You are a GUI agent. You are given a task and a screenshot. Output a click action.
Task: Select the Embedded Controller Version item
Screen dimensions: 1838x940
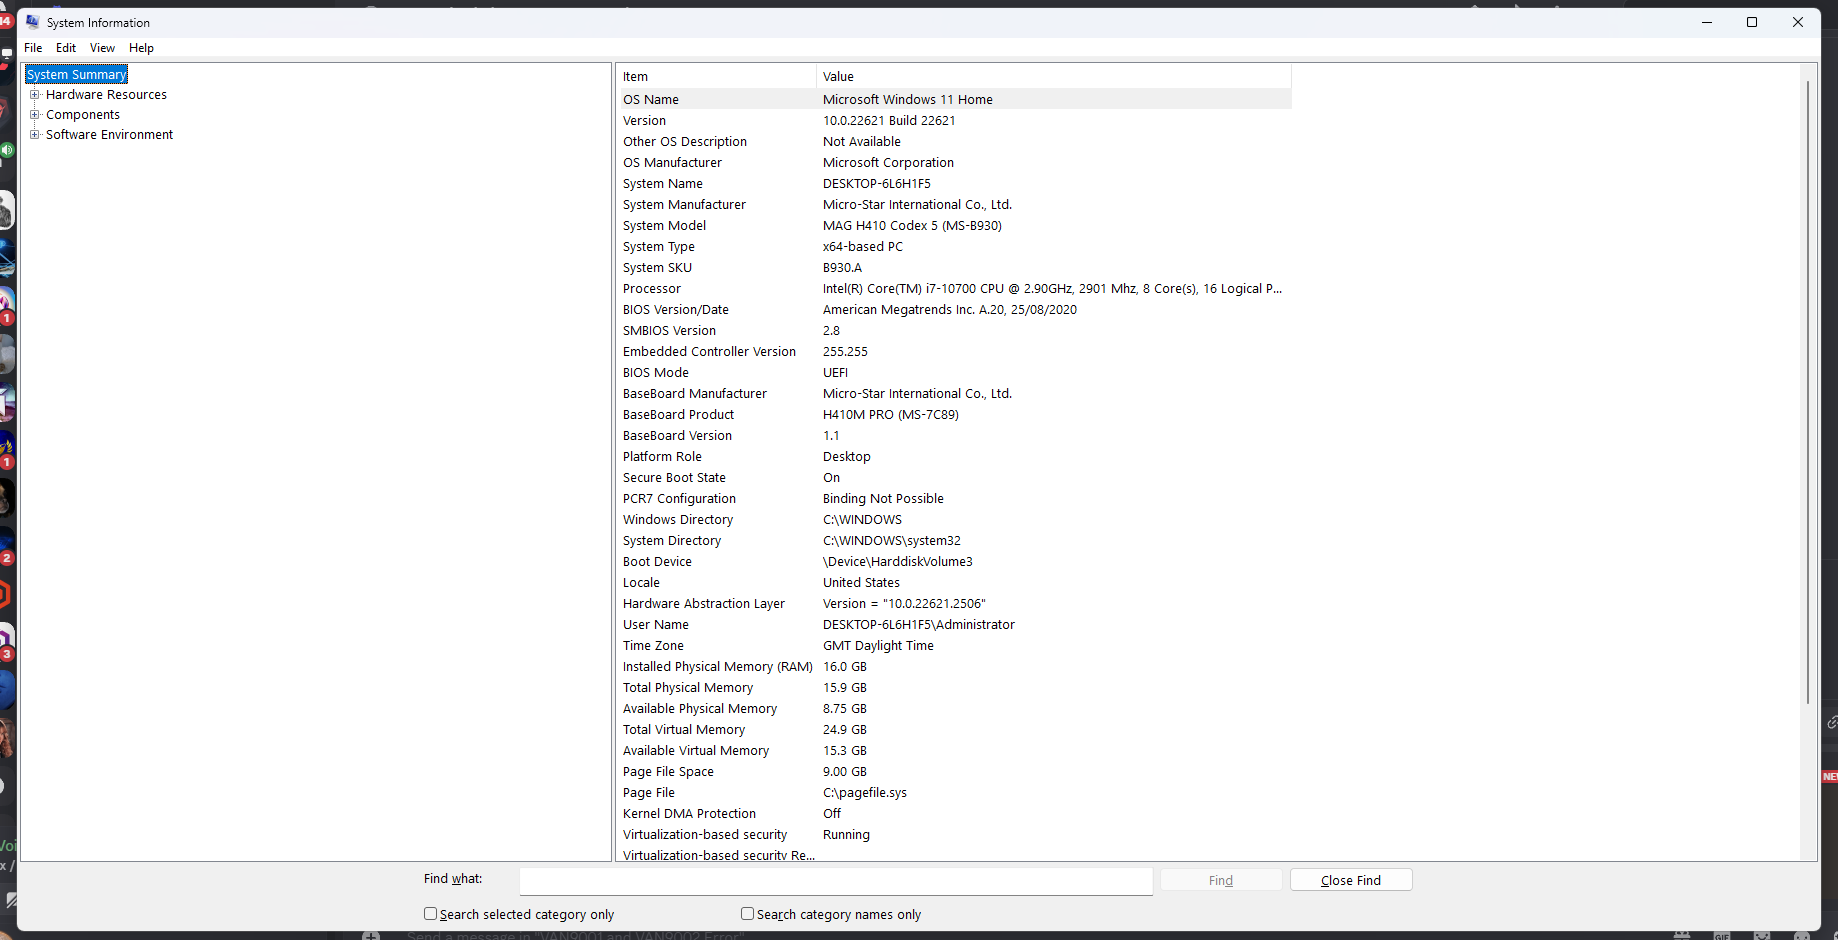(709, 352)
